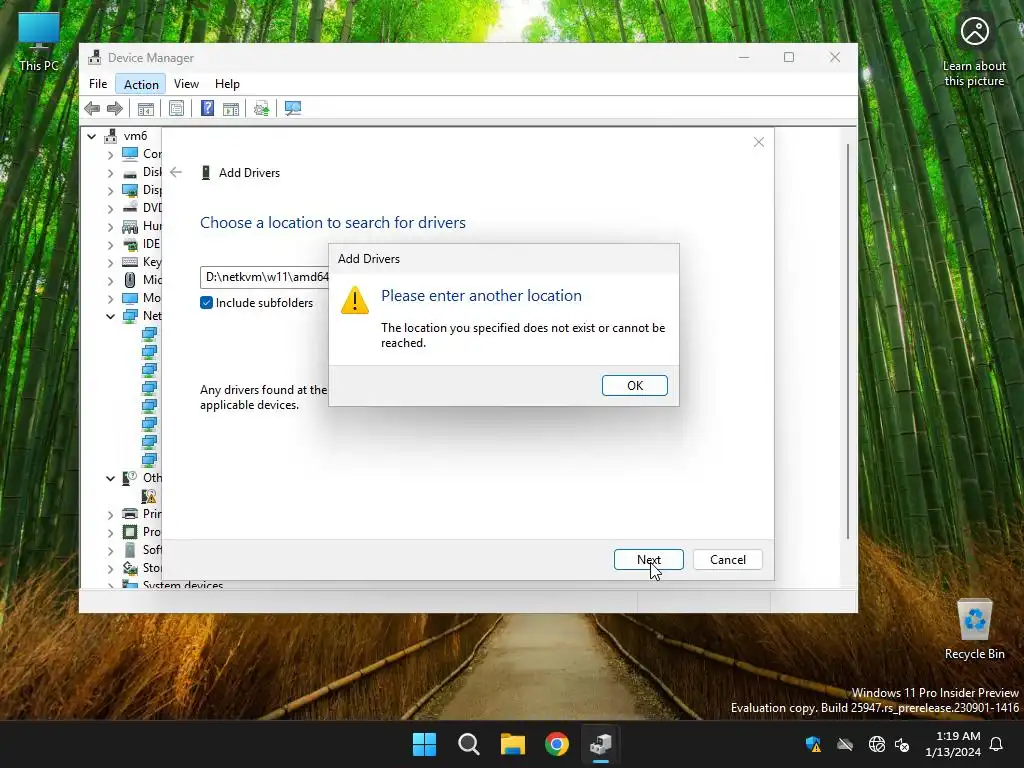1024x768 pixels.
Task: Click the back arrow in Add Drivers wizard
Action: (176, 172)
